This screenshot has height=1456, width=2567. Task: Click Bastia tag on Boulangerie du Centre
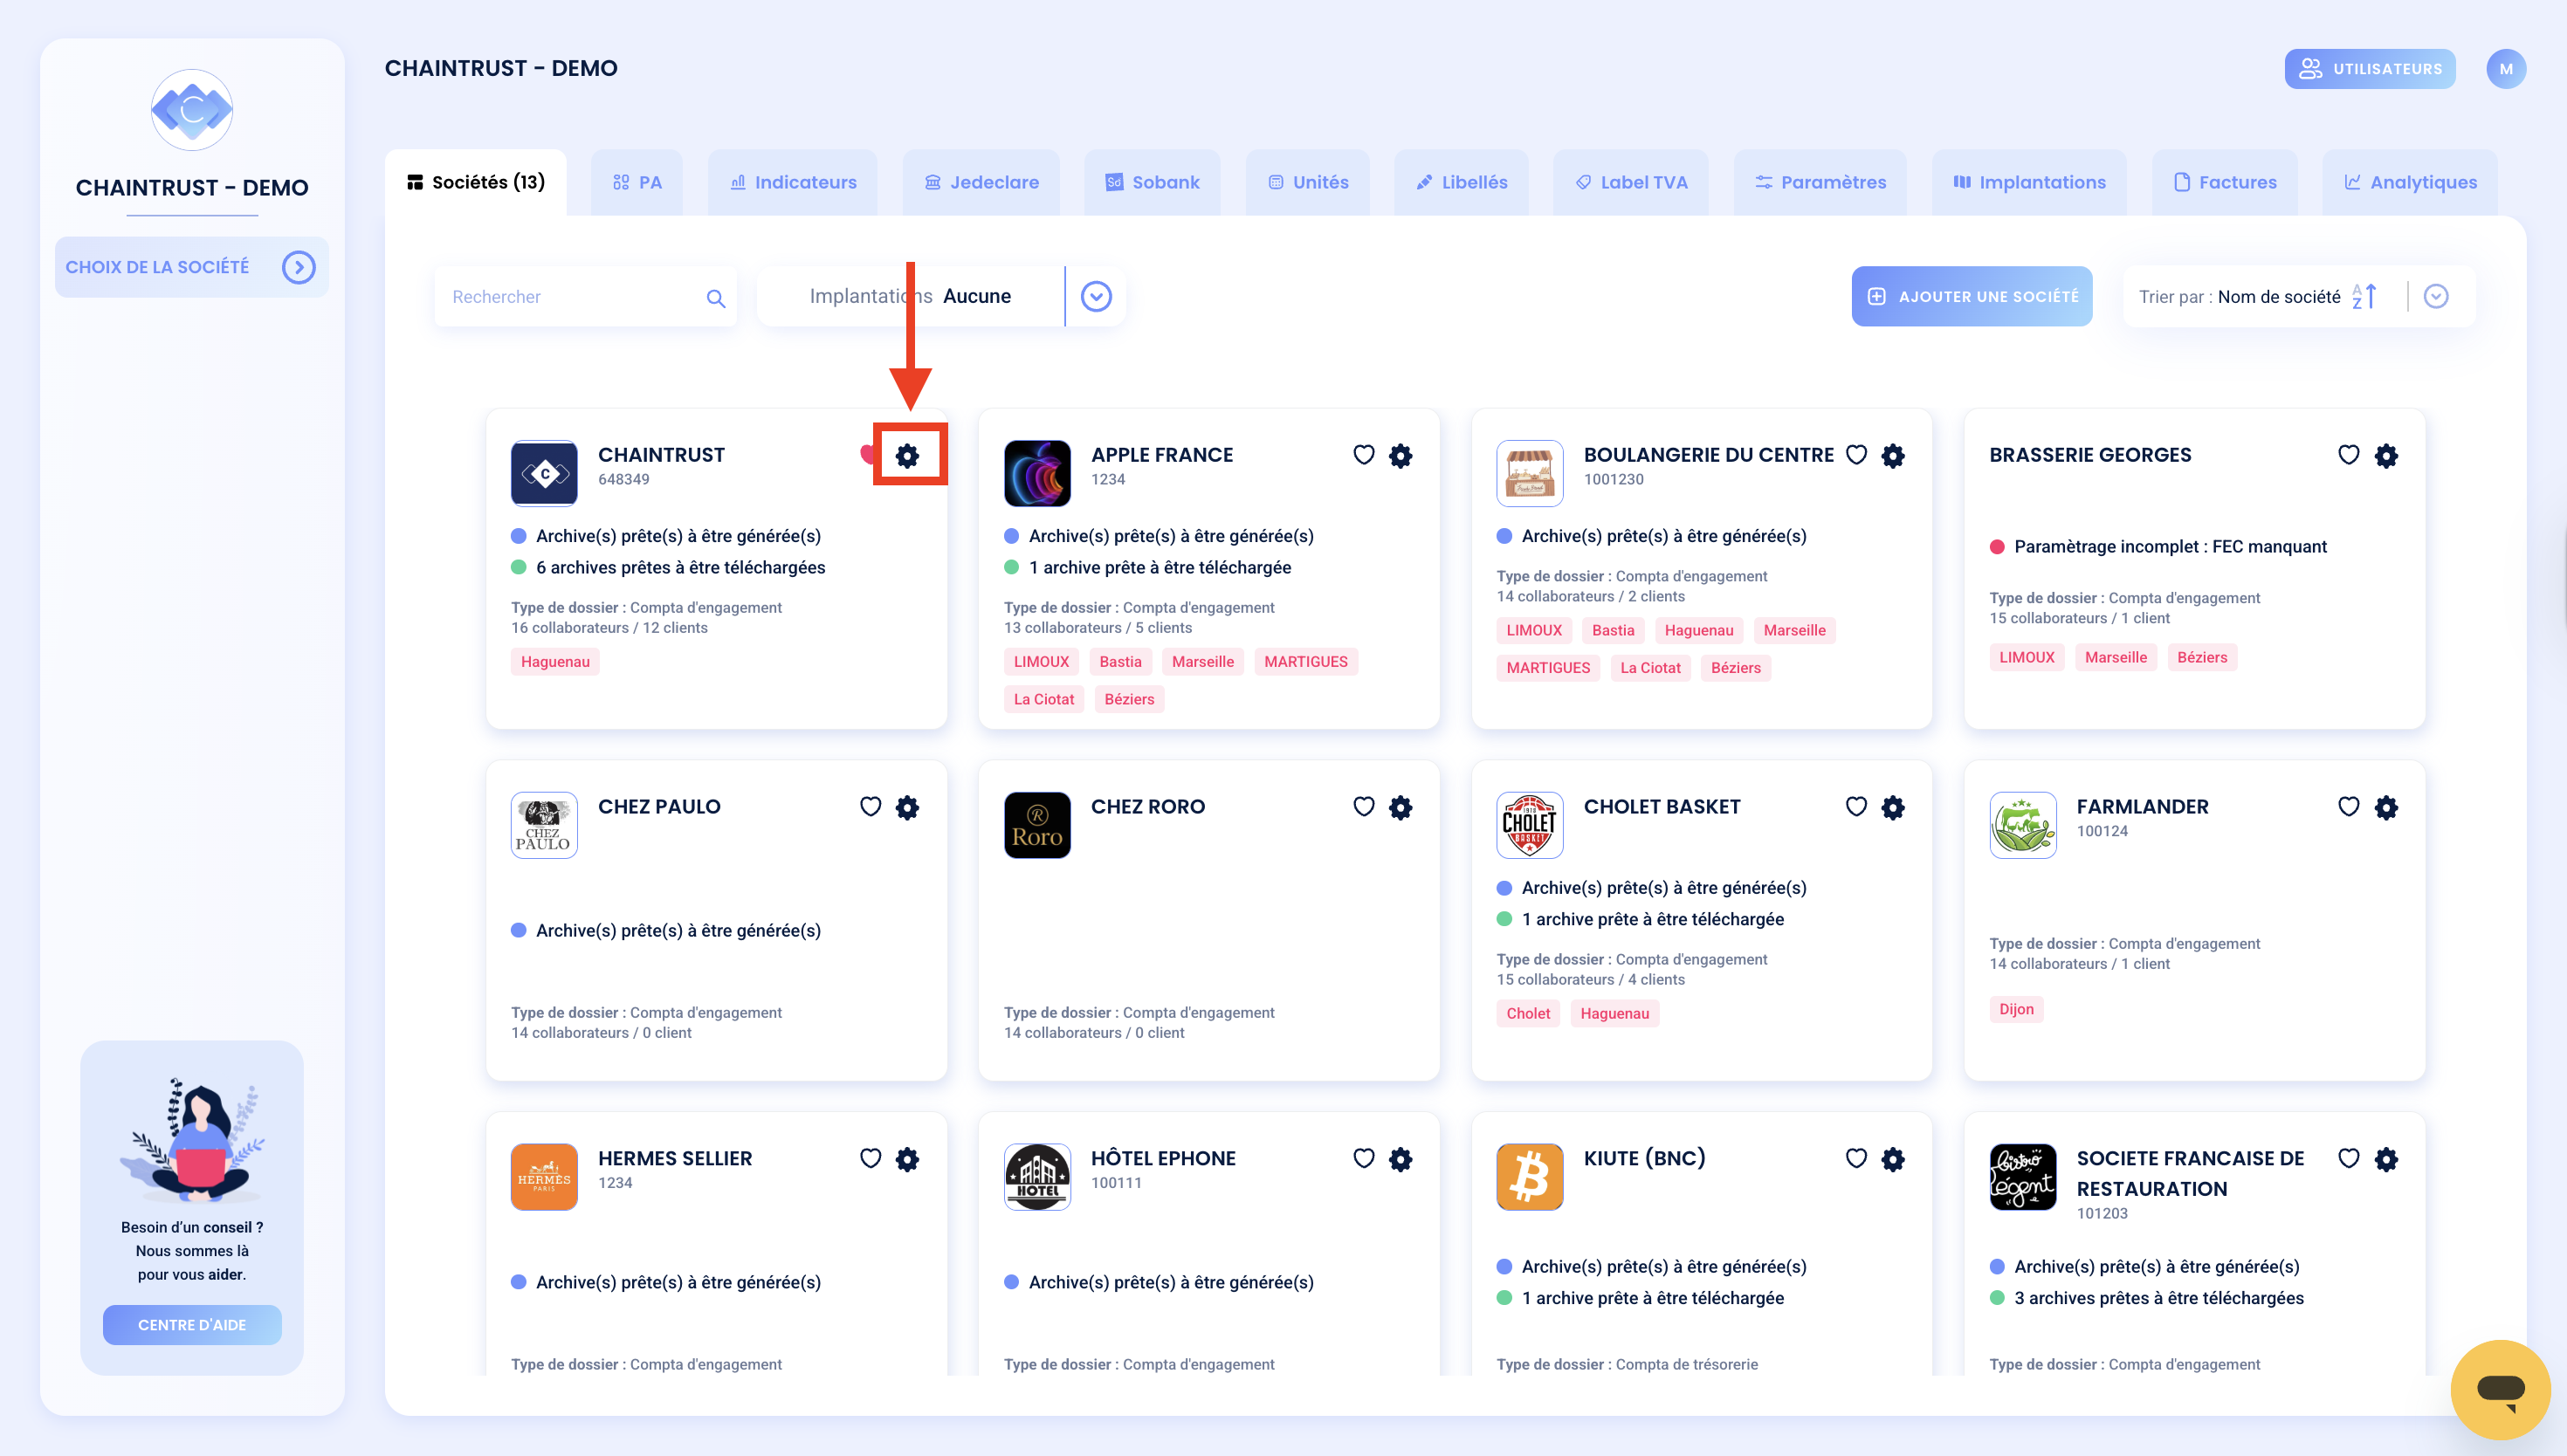pyautogui.click(x=1613, y=630)
